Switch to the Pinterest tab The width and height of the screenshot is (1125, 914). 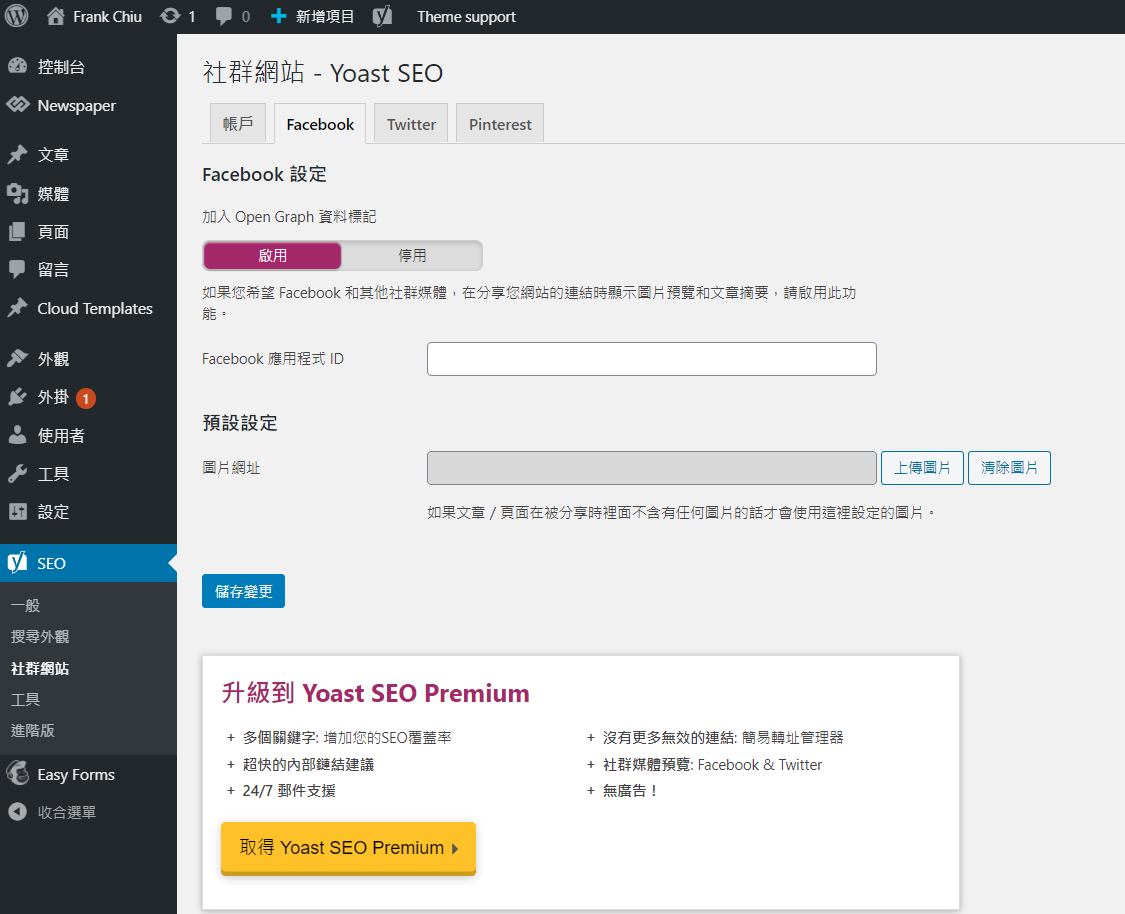pos(500,124)
